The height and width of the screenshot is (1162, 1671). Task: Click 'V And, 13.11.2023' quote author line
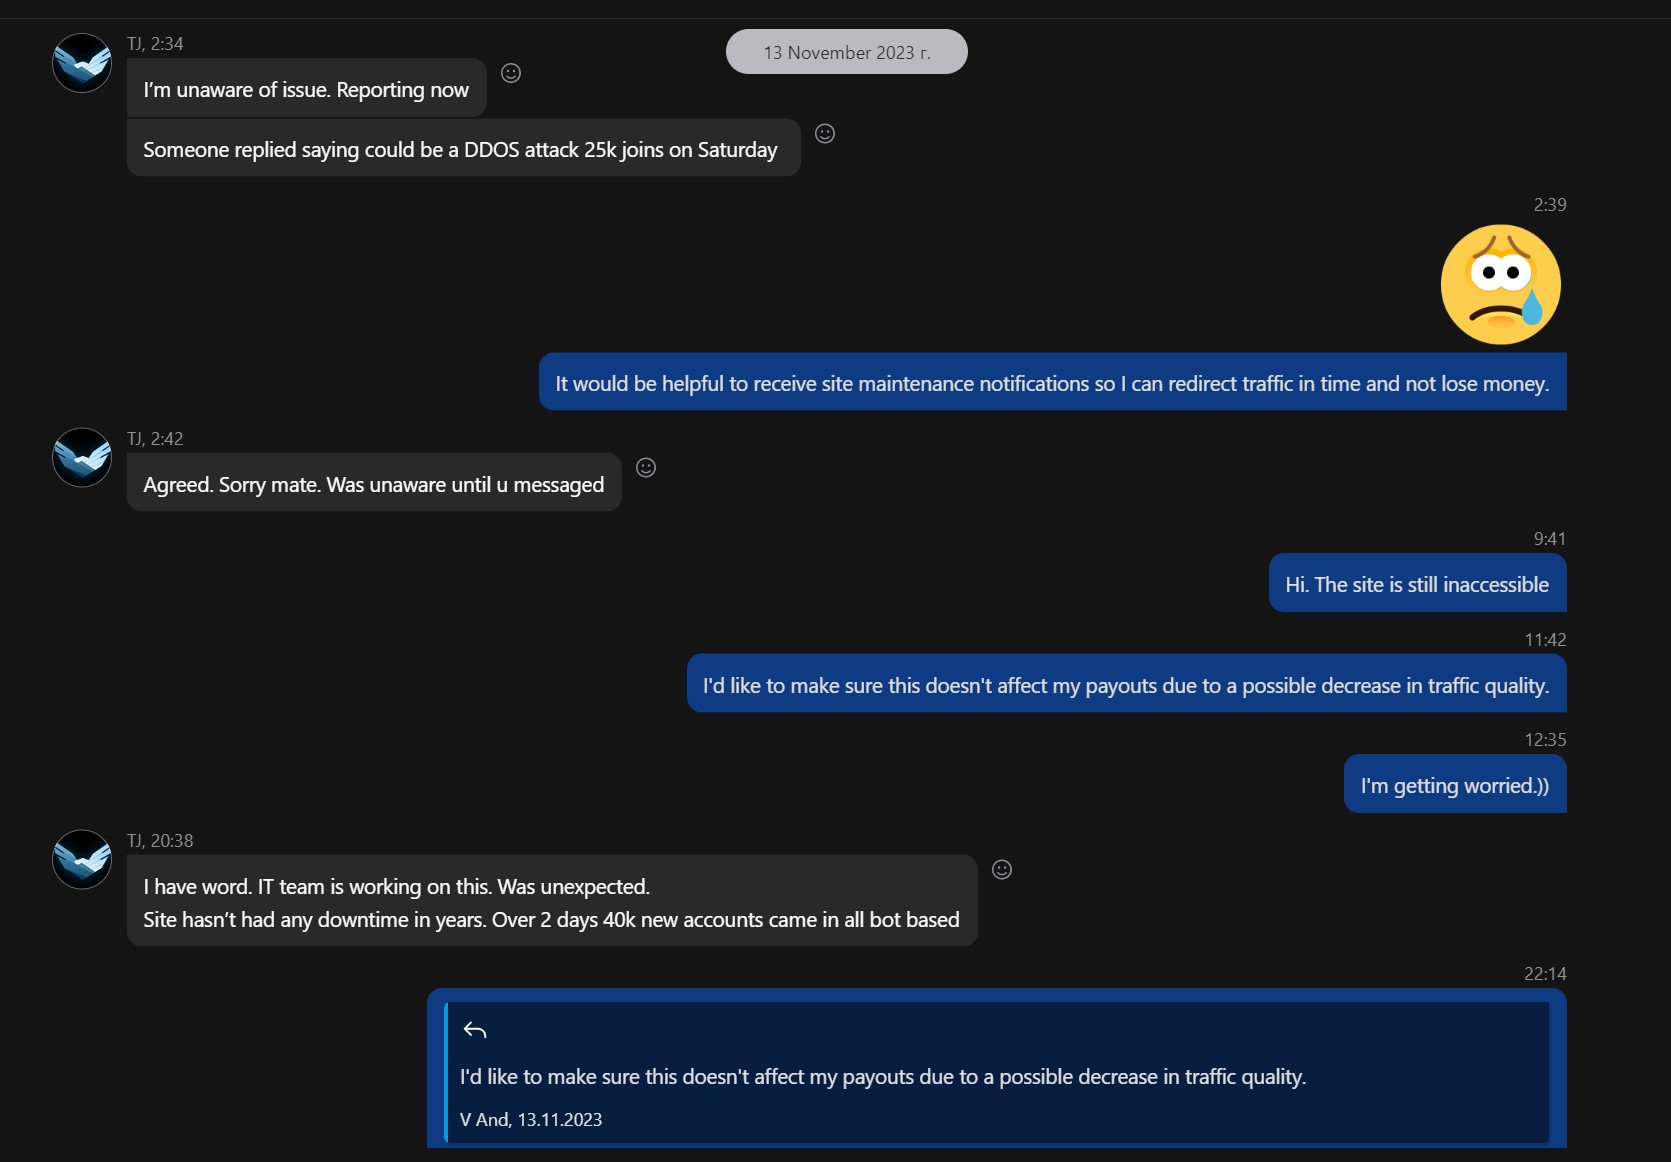click(531, 1120)
